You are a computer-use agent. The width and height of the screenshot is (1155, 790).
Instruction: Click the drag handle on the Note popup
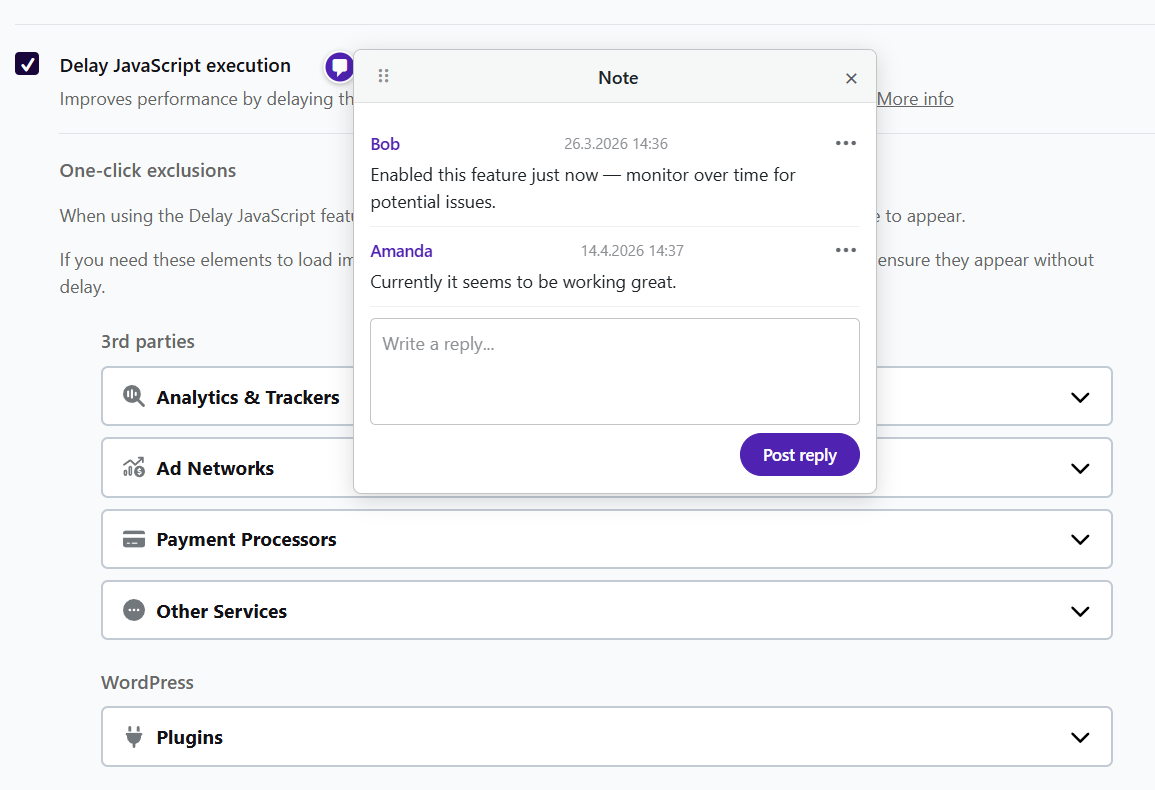click(383, 75)
